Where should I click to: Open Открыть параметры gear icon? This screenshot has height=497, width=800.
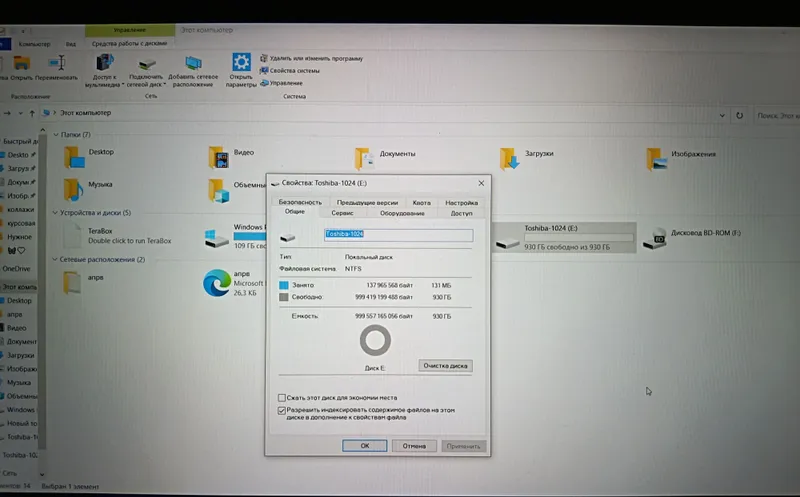(x=241, y=62)
